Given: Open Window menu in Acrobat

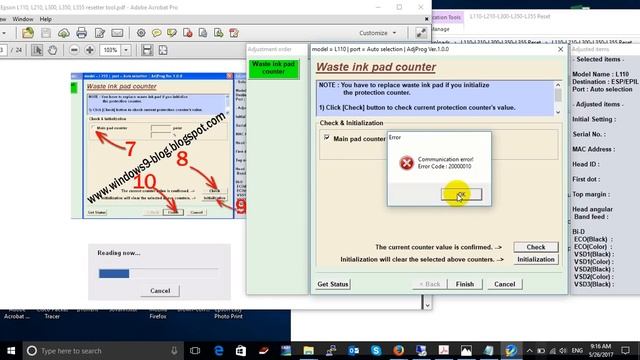Looking at the screenshot, I should (x=23, y=19).
